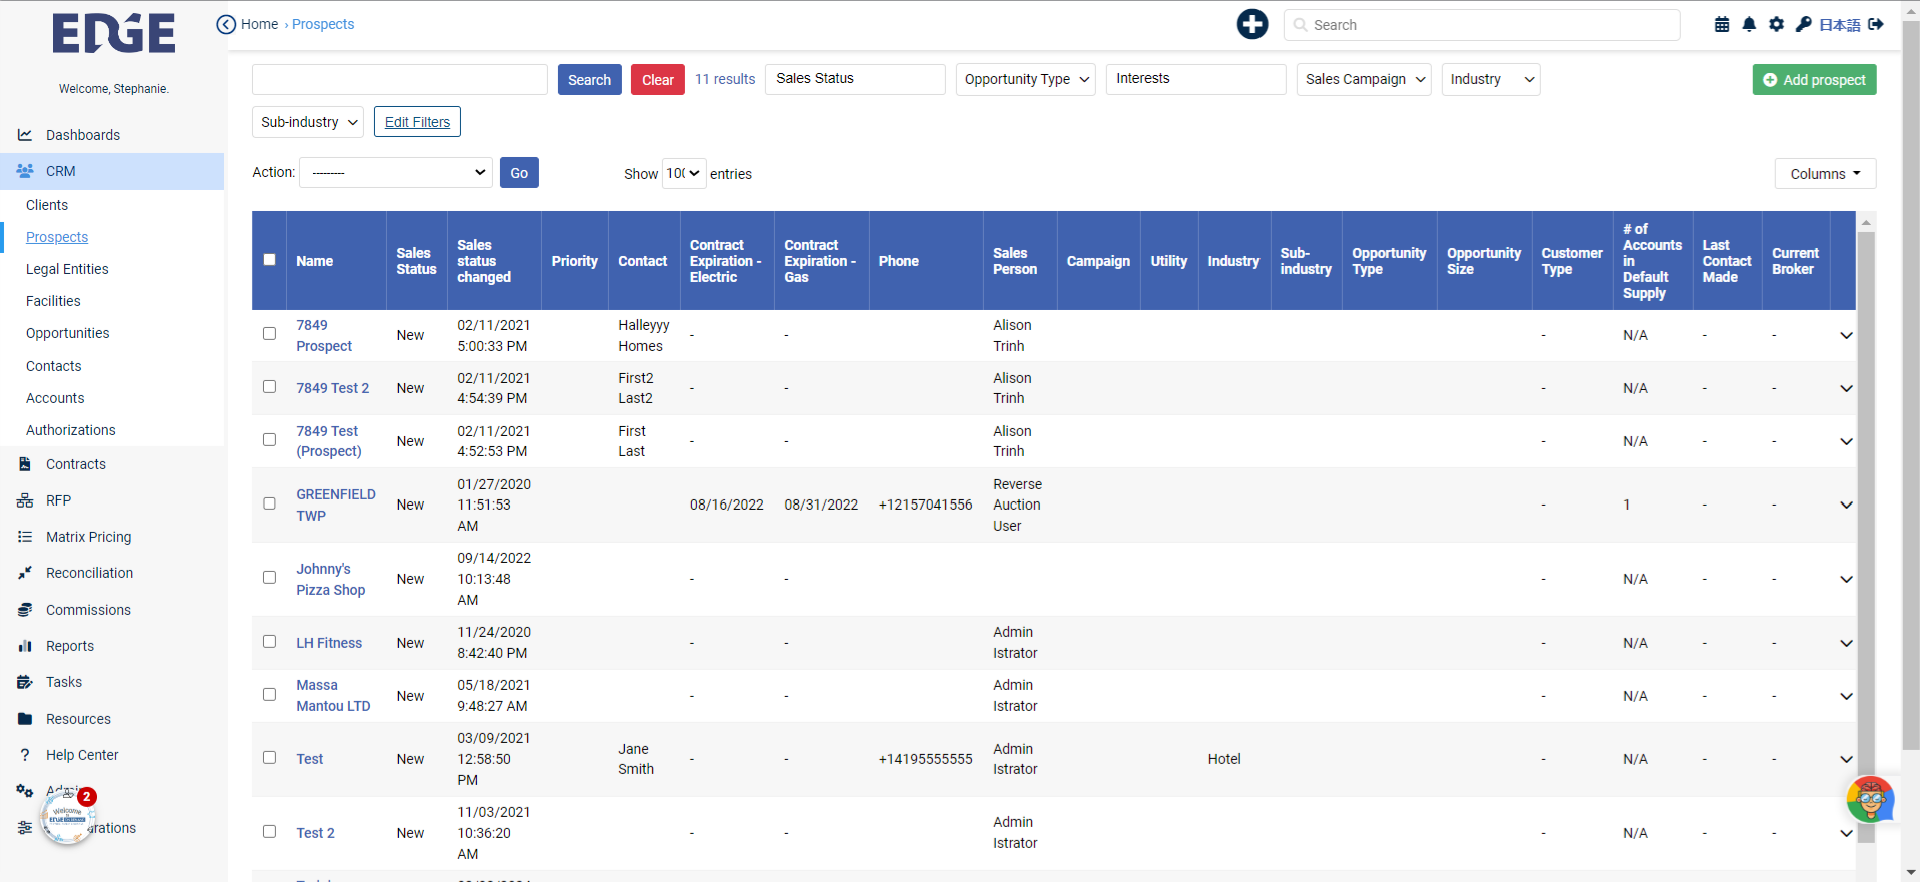Screen dimensions: 1920x882
Task: Open the Opportunity Type filter dropdown
Action: pos(1025,79)
